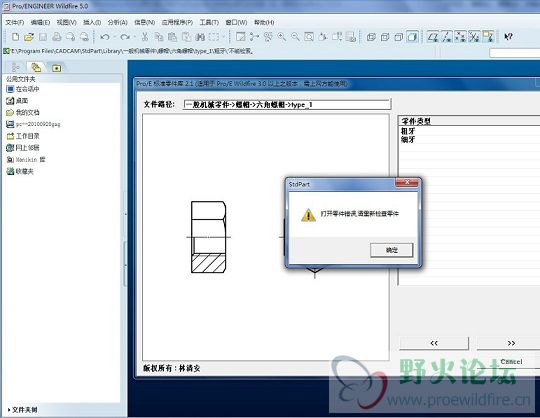The height and width of the screenshot is (418, 540).
Task: Select No Hidden display style icon
Action: (398, 36)
